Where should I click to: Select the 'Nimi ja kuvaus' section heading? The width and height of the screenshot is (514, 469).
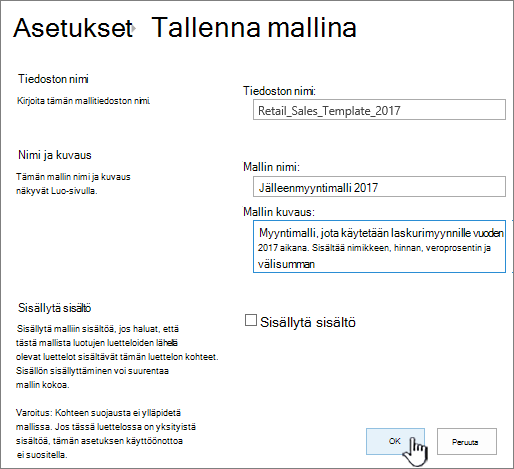click(x=55, y=155)
